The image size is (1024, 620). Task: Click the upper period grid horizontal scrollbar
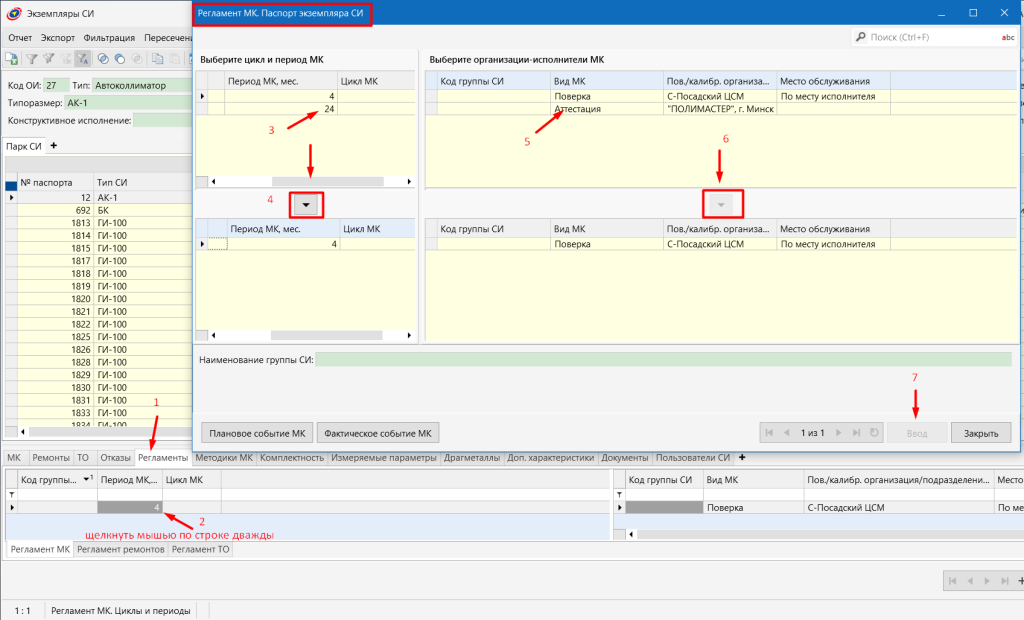[327, 182]
